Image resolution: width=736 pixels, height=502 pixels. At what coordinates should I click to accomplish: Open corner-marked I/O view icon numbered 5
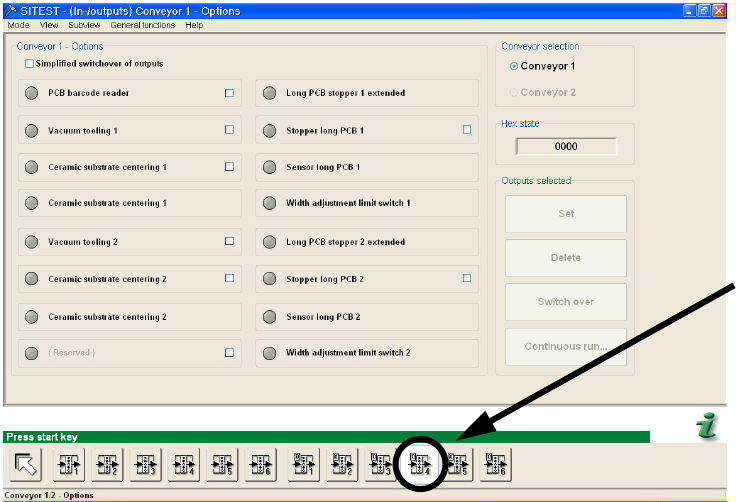point(458,464)
